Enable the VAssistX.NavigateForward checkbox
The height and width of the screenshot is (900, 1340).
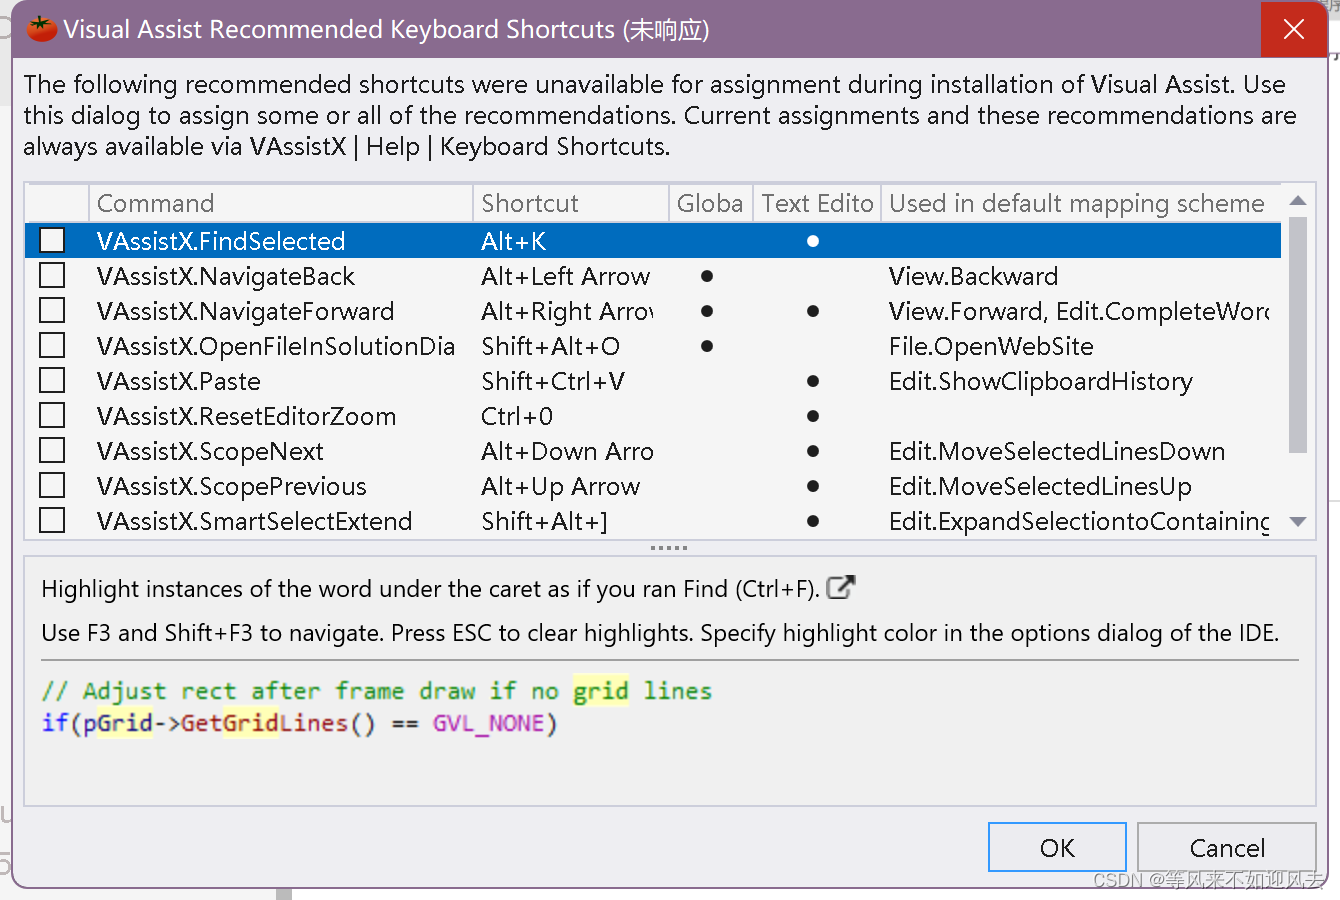pyautogui.click(x=52, y=310)
